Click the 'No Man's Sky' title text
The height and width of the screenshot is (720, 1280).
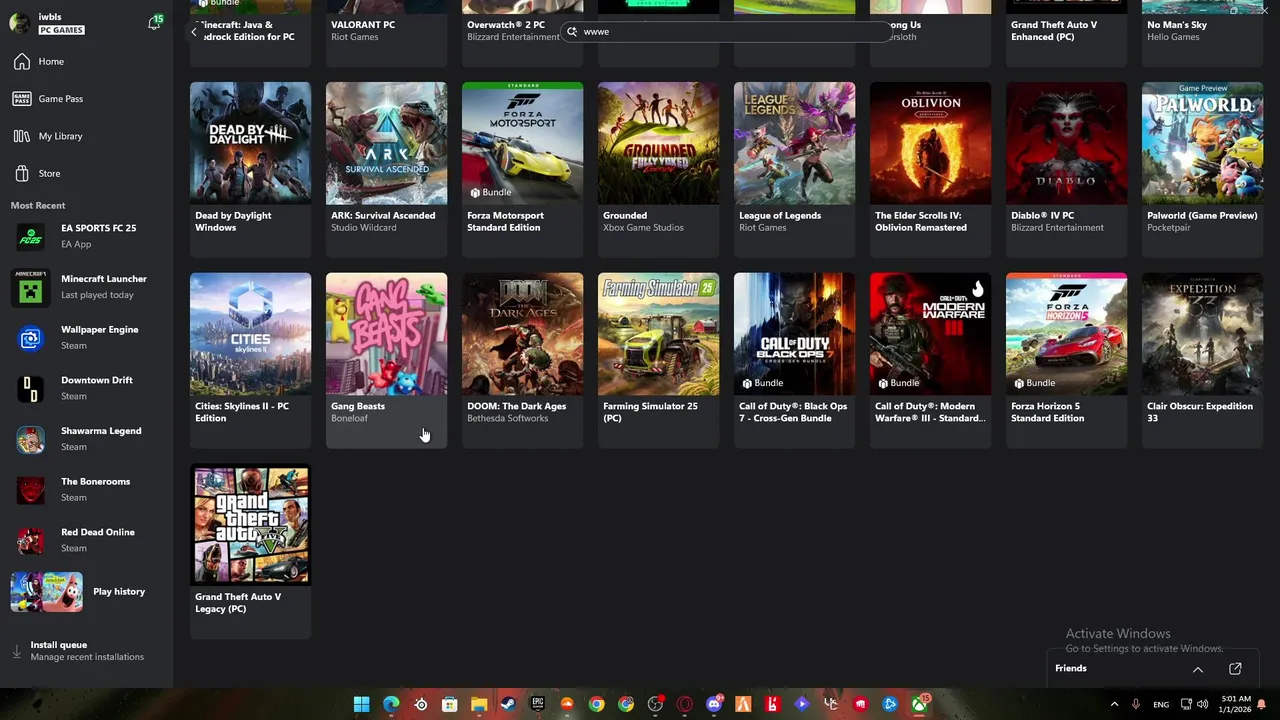click(x=1177, y=25)
